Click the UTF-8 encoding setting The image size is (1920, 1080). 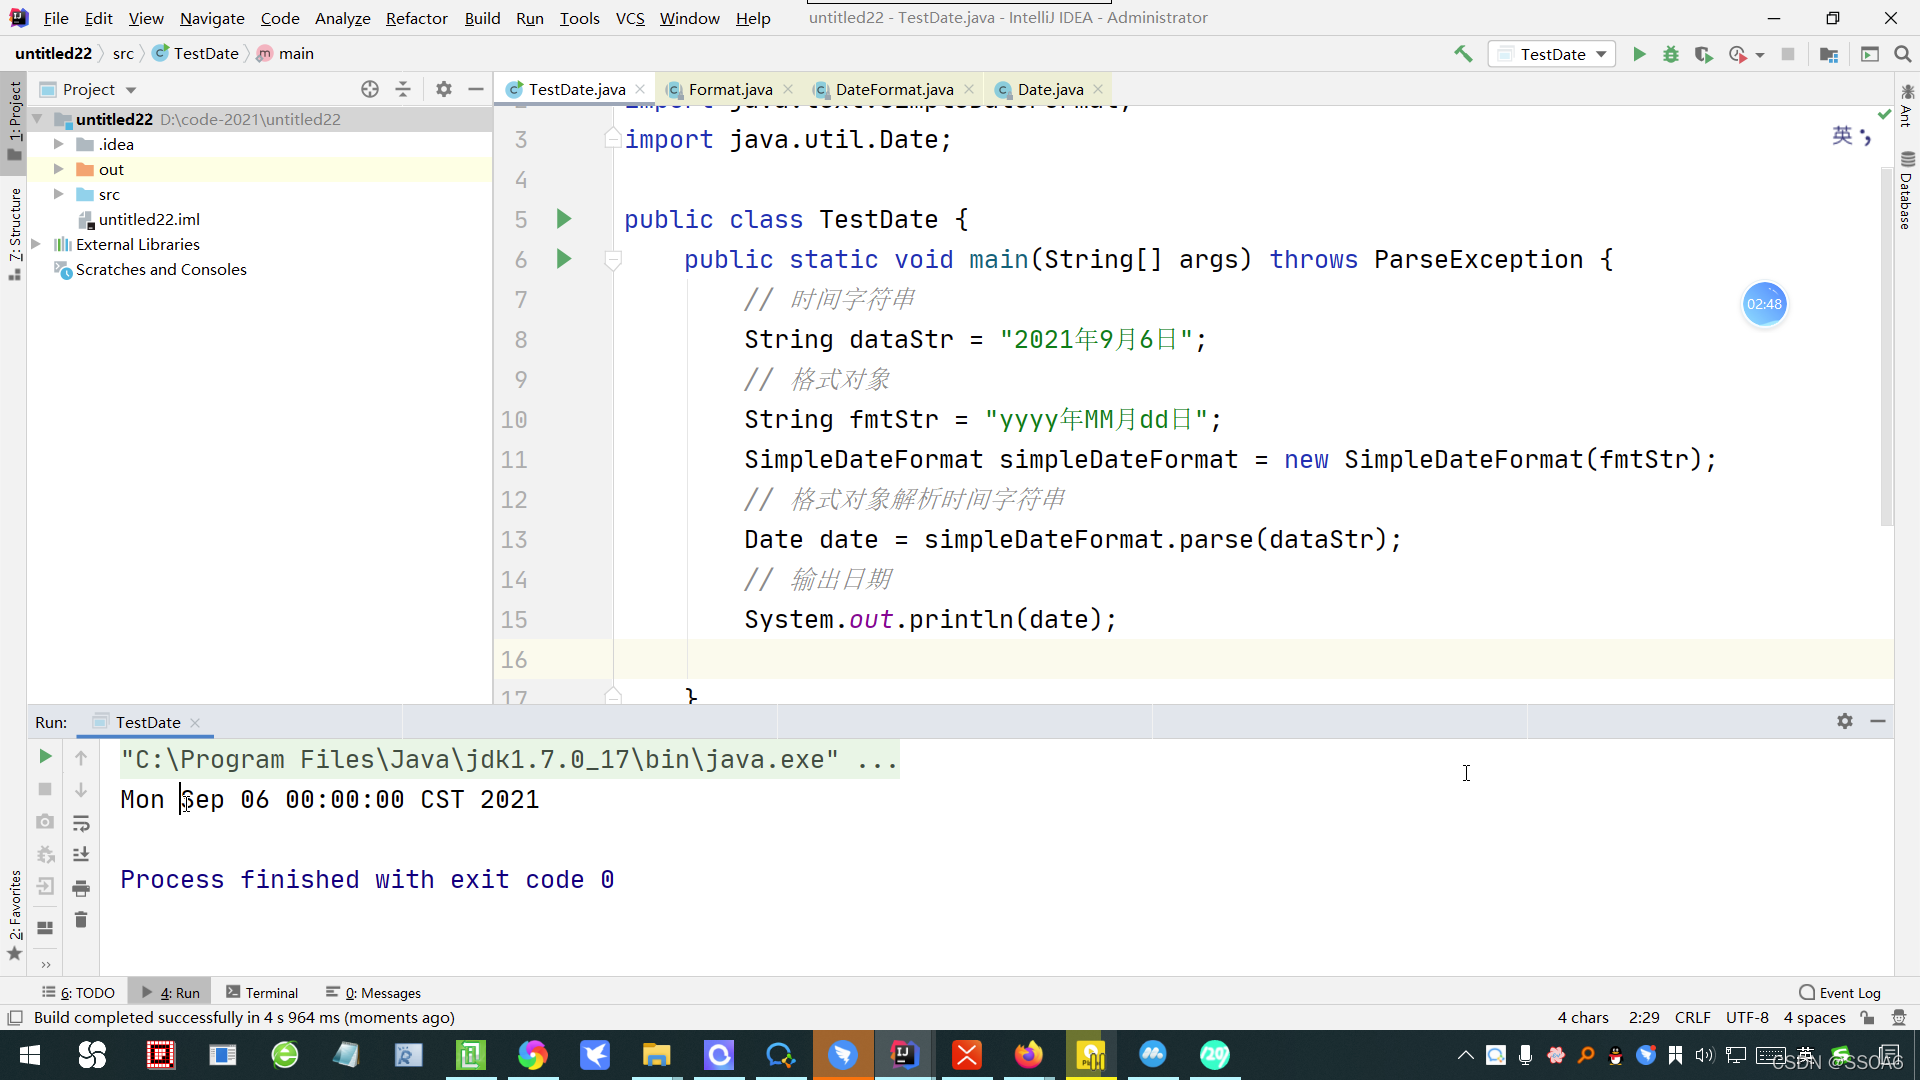click(1747, 1017)
